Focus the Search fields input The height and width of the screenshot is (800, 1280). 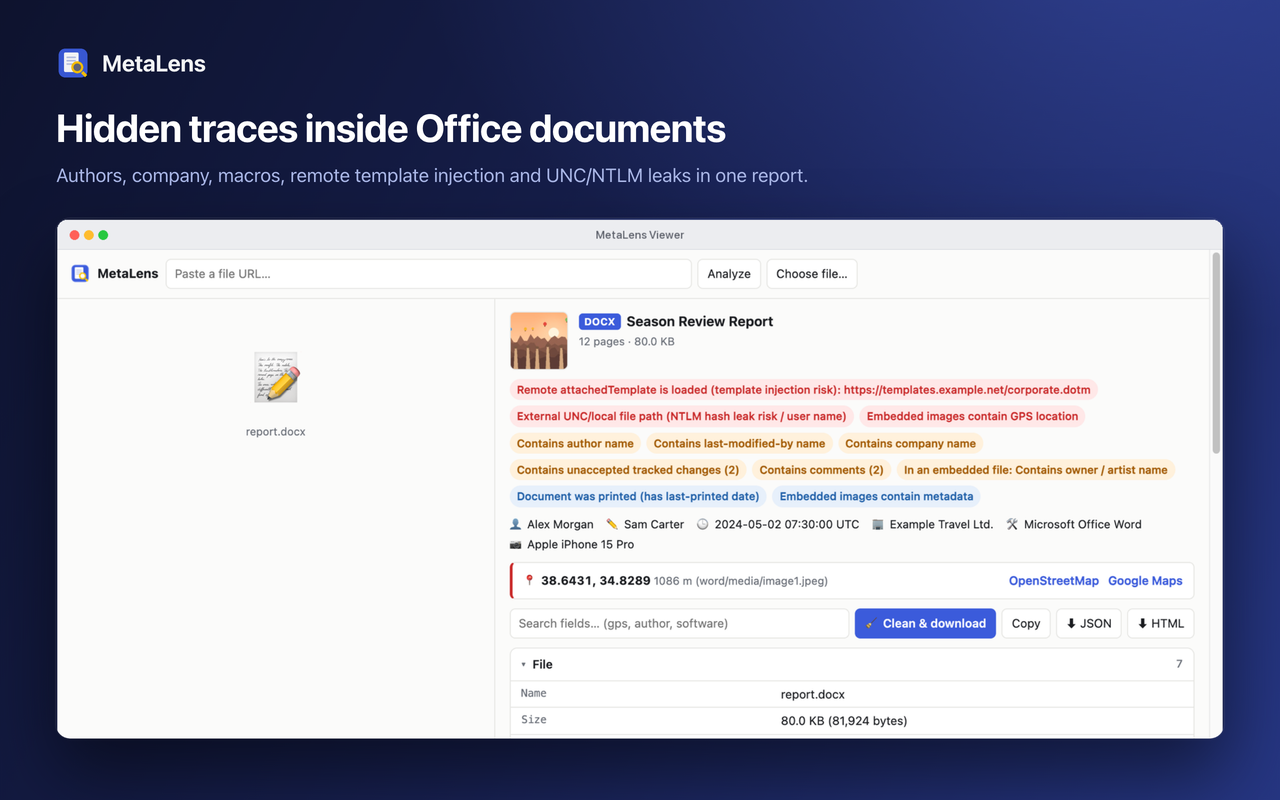point(679,623)
